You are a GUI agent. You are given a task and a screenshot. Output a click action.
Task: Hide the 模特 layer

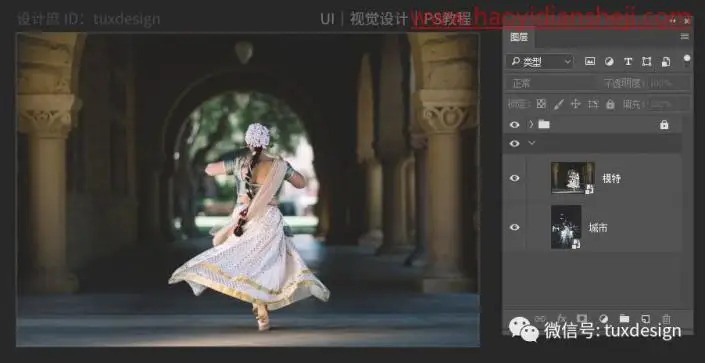coord(515,178)
